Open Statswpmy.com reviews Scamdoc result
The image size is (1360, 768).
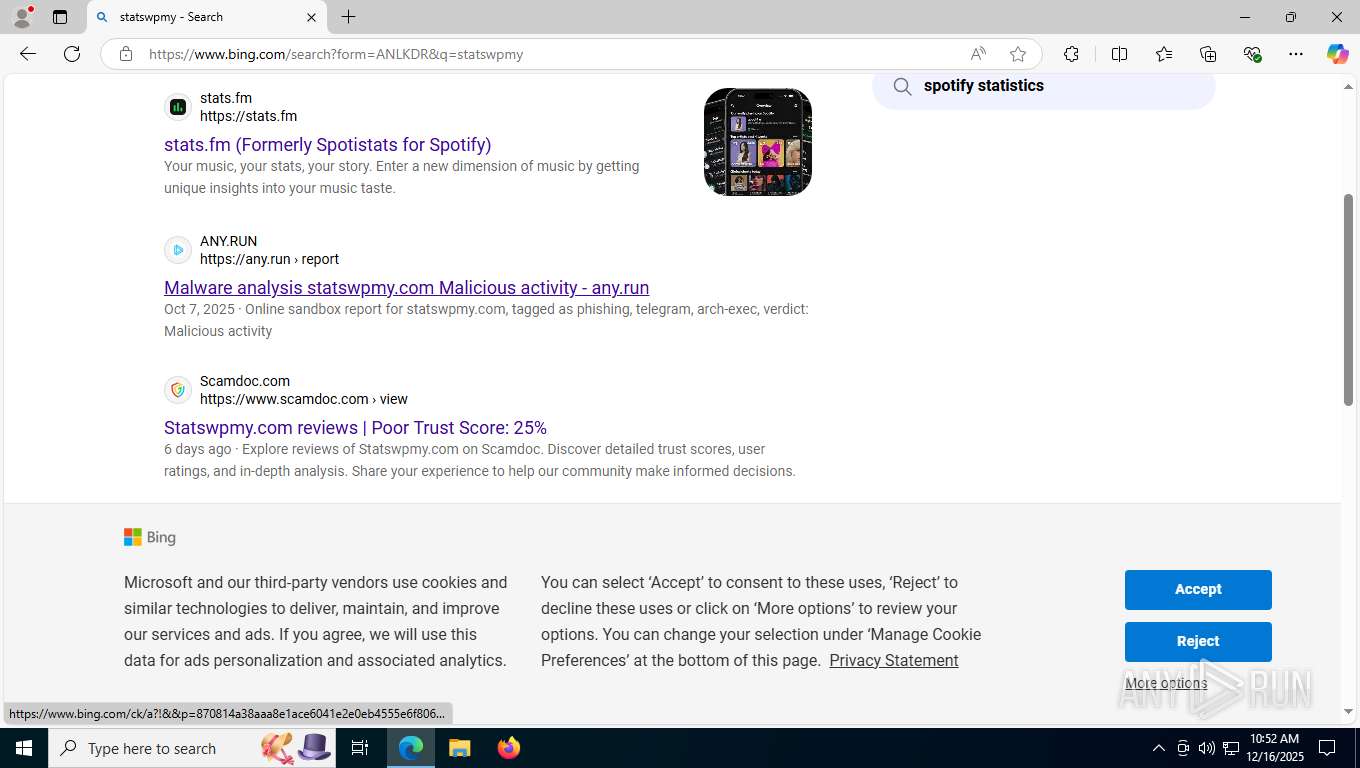click(x=355, y=428)
